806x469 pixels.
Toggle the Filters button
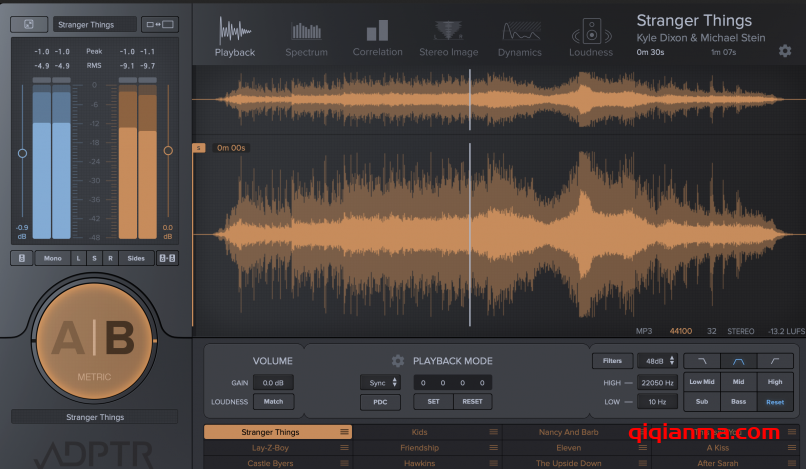click(612, 361)
